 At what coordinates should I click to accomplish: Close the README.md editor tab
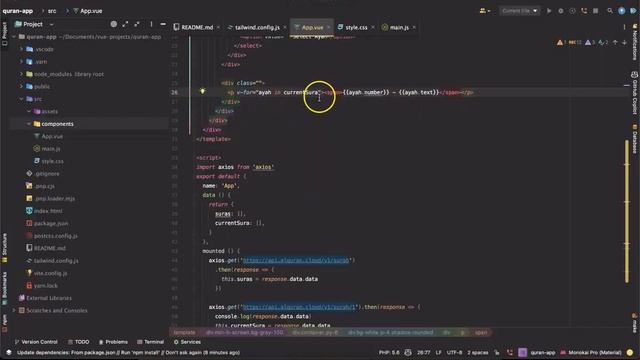coord(218,27)
